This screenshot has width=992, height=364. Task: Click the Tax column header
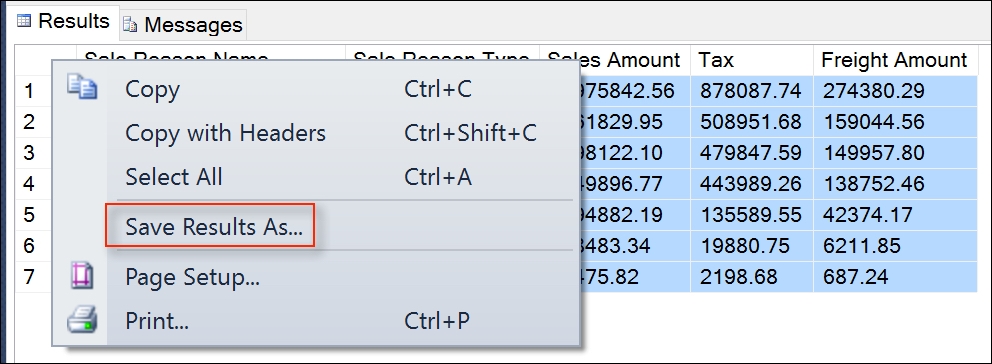coord(752,60)
